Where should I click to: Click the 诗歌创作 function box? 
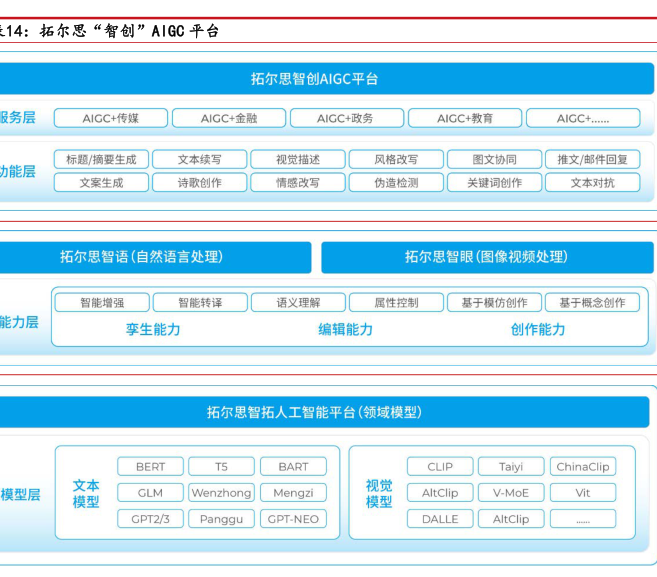[x=199, y=183]
